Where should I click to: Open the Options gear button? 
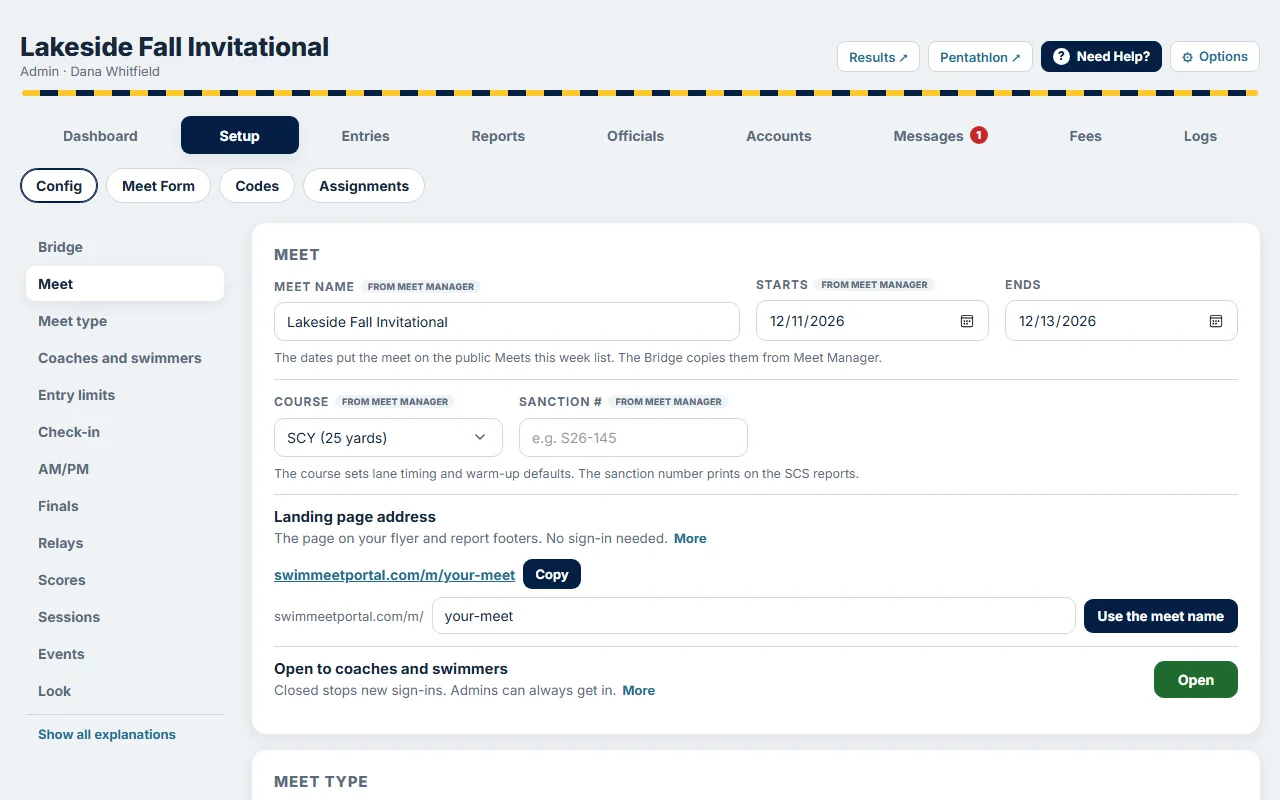tap(1214, 57)
